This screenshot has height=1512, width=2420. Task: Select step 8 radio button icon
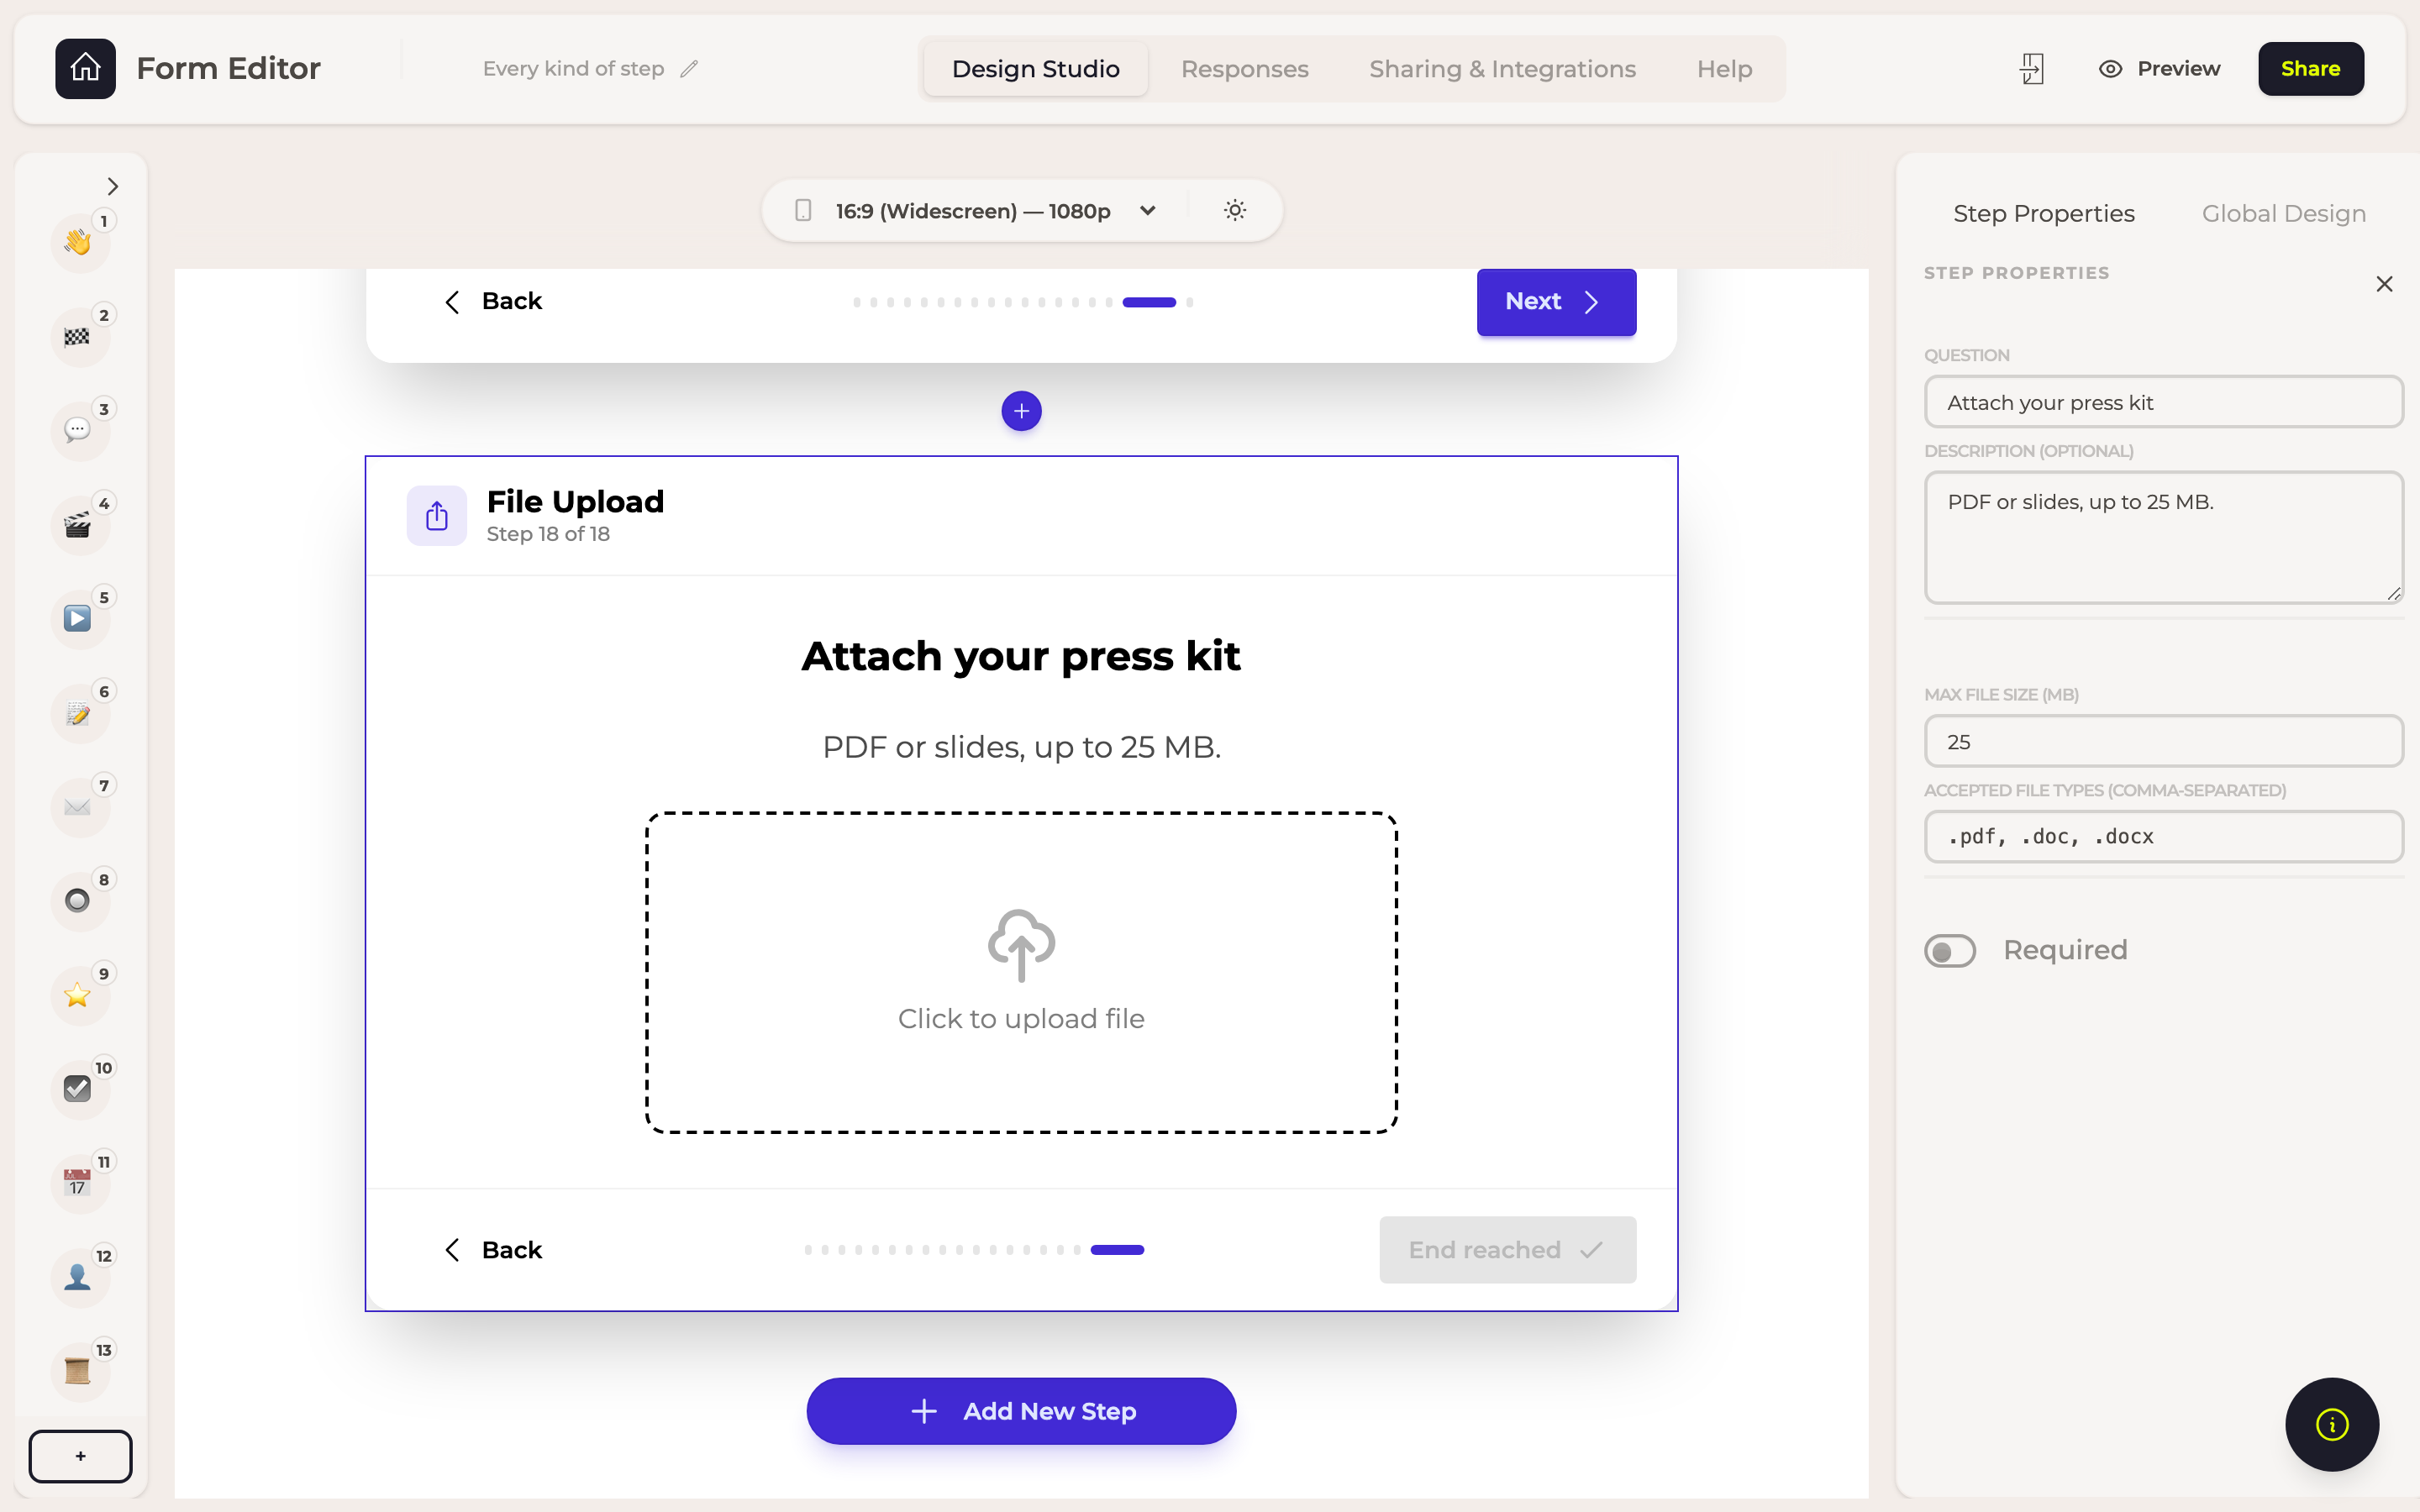(78, 901)
